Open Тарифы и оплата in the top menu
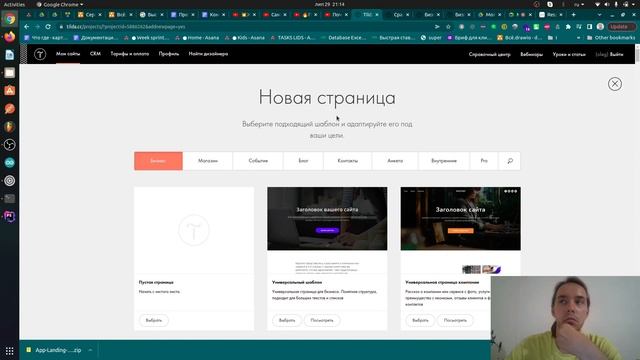 [x=130, y=54]
